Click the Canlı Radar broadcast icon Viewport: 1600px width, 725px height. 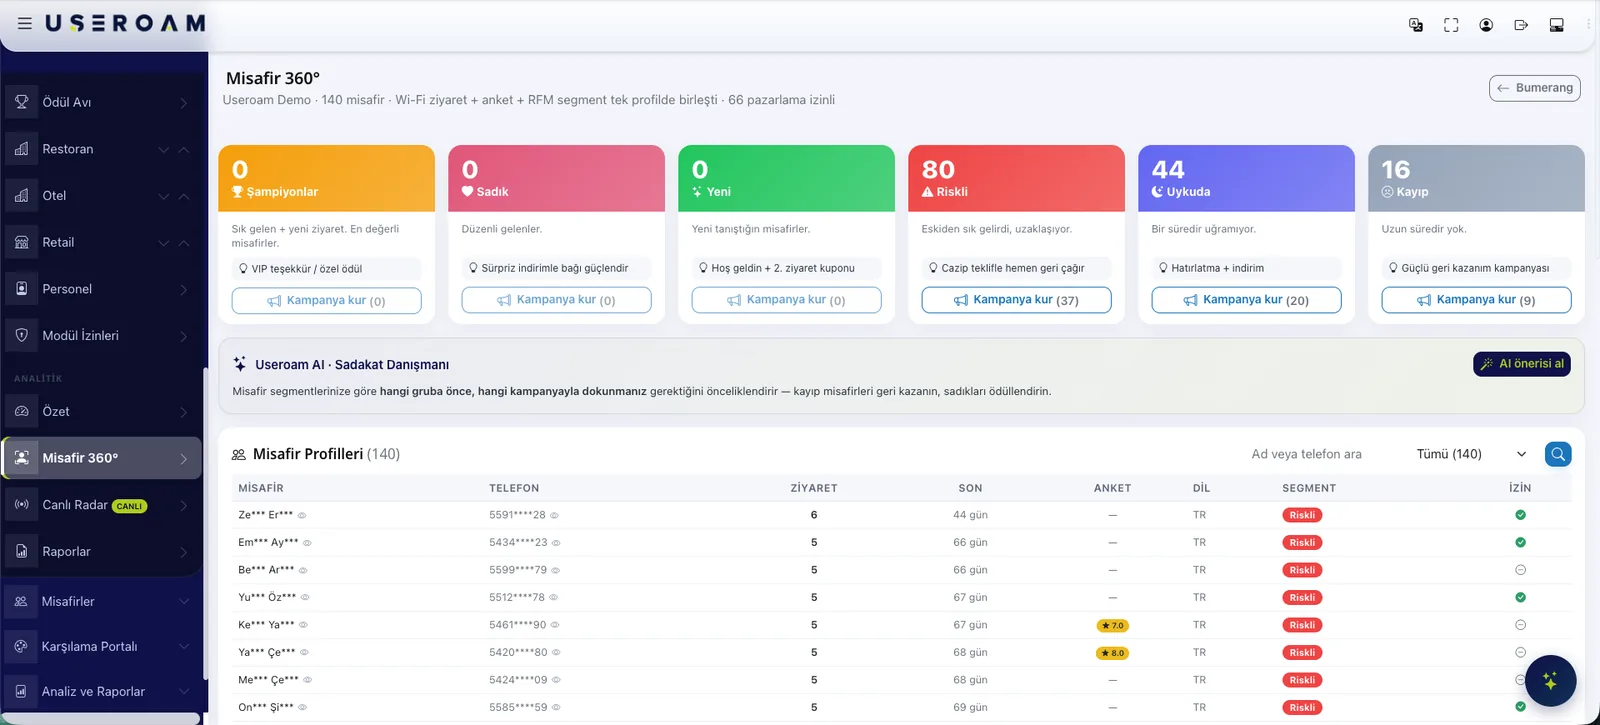click(x=21, y=505)
